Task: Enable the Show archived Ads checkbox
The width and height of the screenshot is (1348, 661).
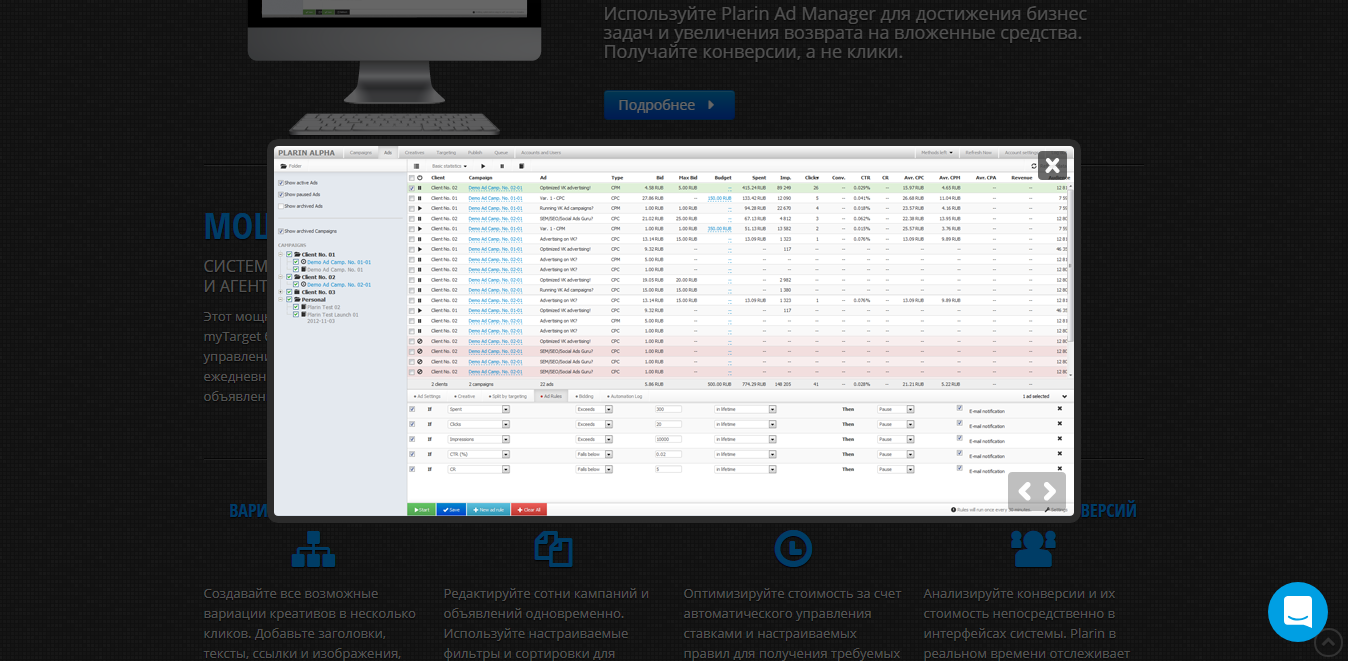Action: coord(280,206)
